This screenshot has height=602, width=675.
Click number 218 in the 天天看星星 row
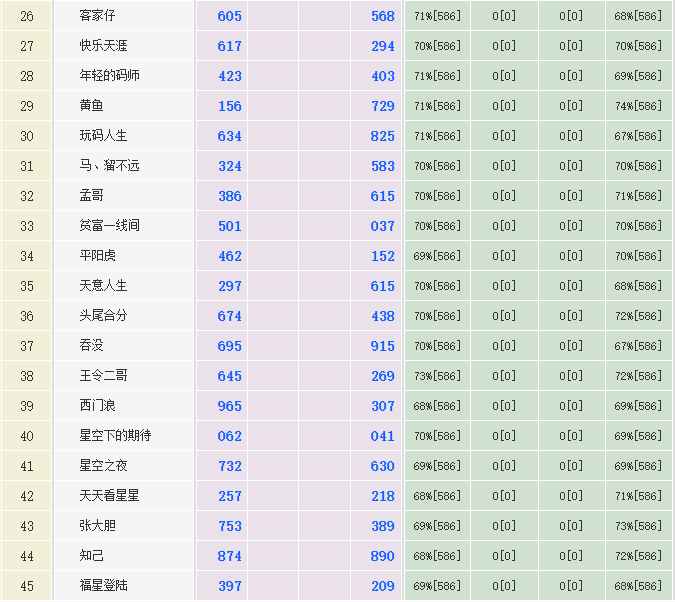pos(382,496)
